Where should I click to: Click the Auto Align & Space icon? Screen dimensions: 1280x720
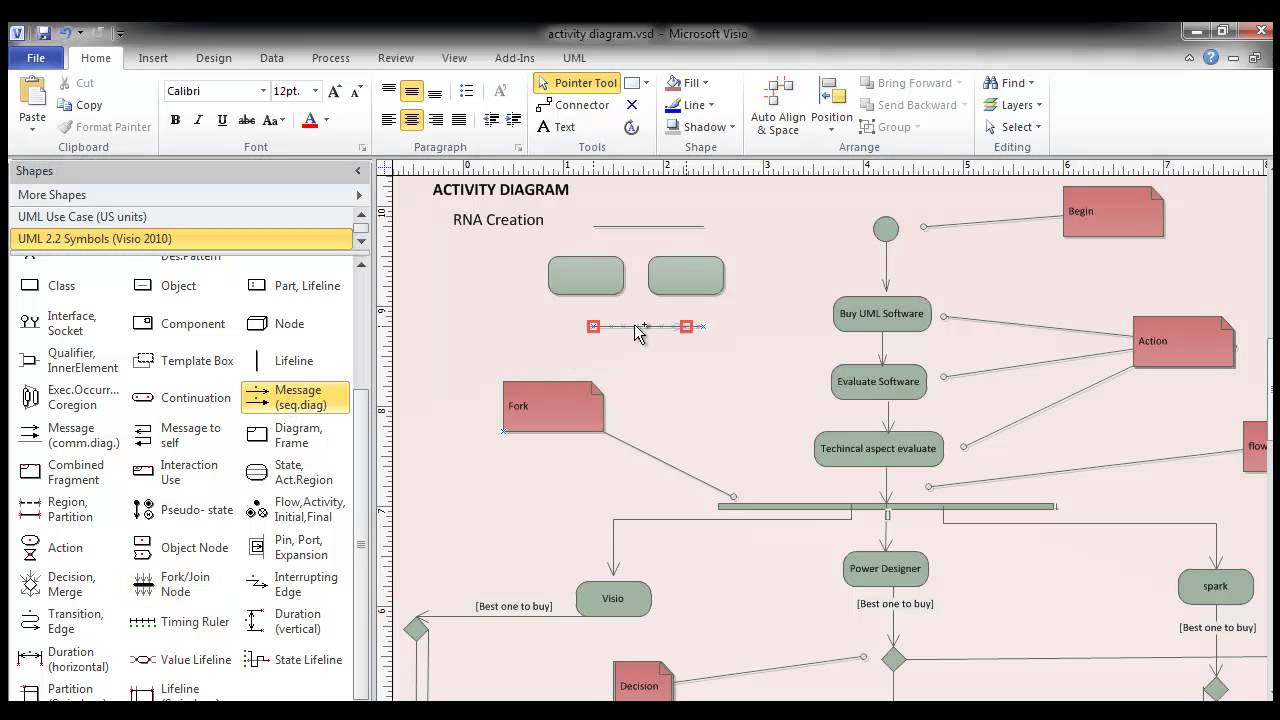click(x=778, y=106)
